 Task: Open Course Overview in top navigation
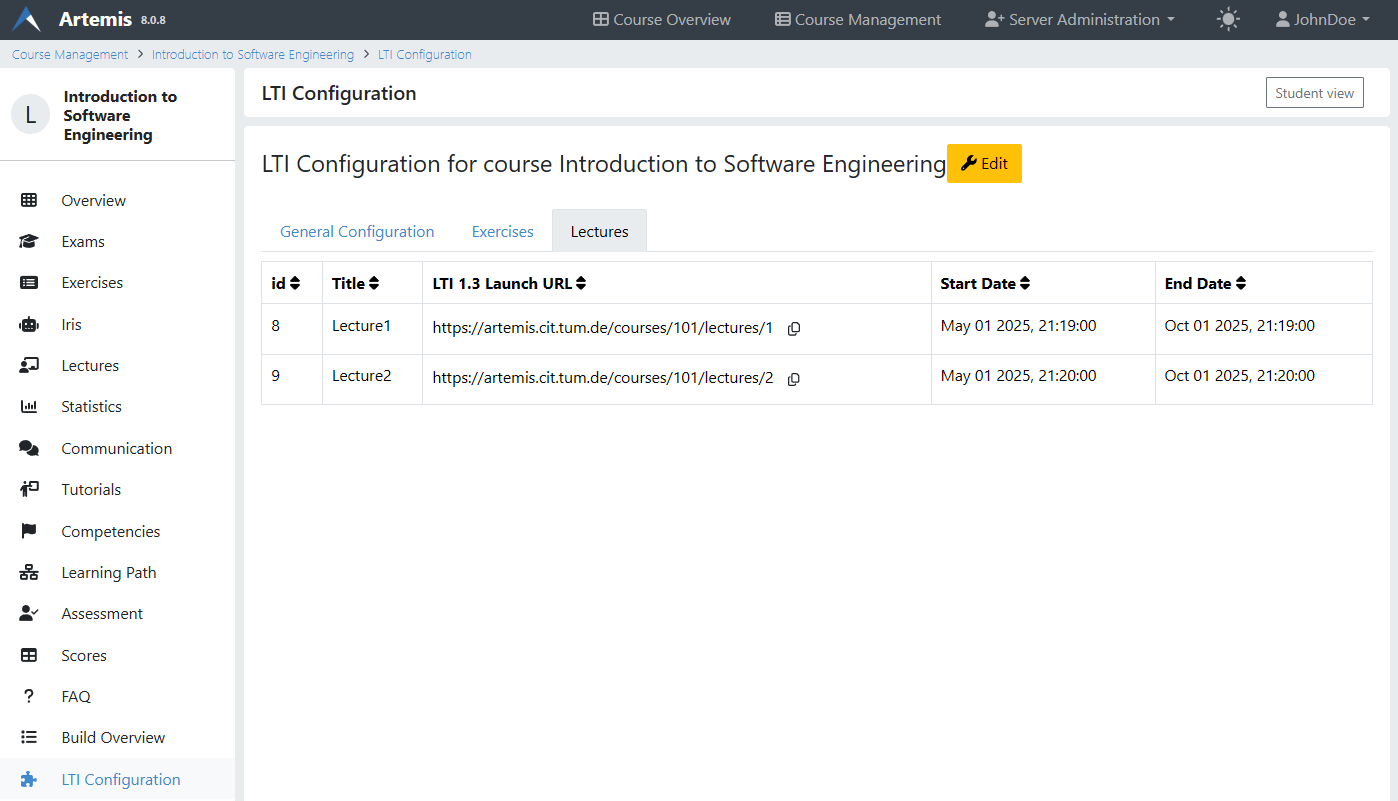(662, 19)
